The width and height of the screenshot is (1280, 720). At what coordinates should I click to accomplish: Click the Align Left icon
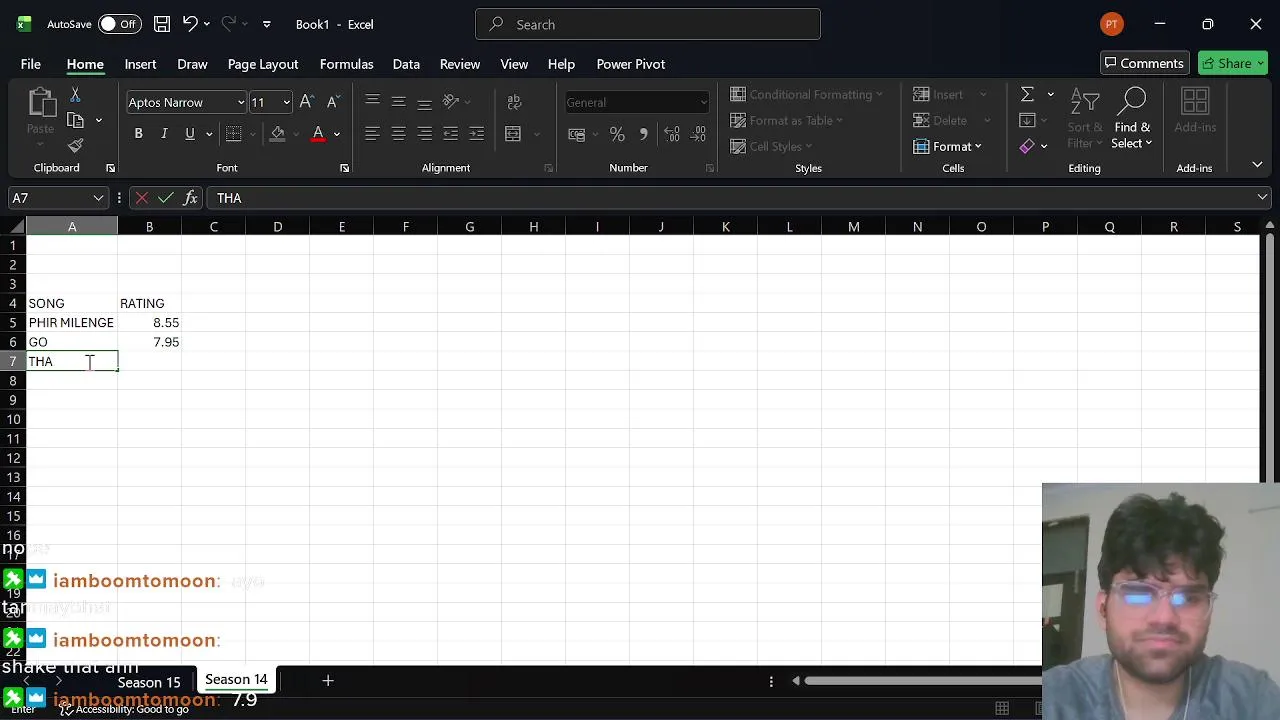tap(372, 134)
